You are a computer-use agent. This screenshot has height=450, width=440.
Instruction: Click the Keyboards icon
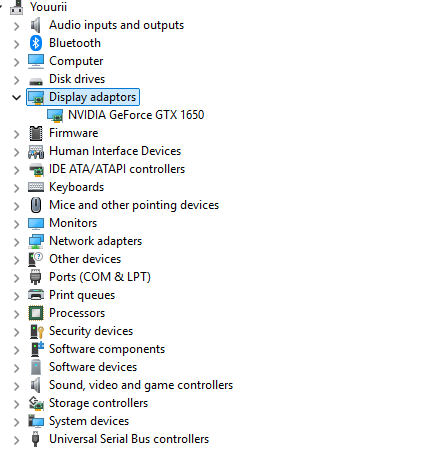(36, 187)
